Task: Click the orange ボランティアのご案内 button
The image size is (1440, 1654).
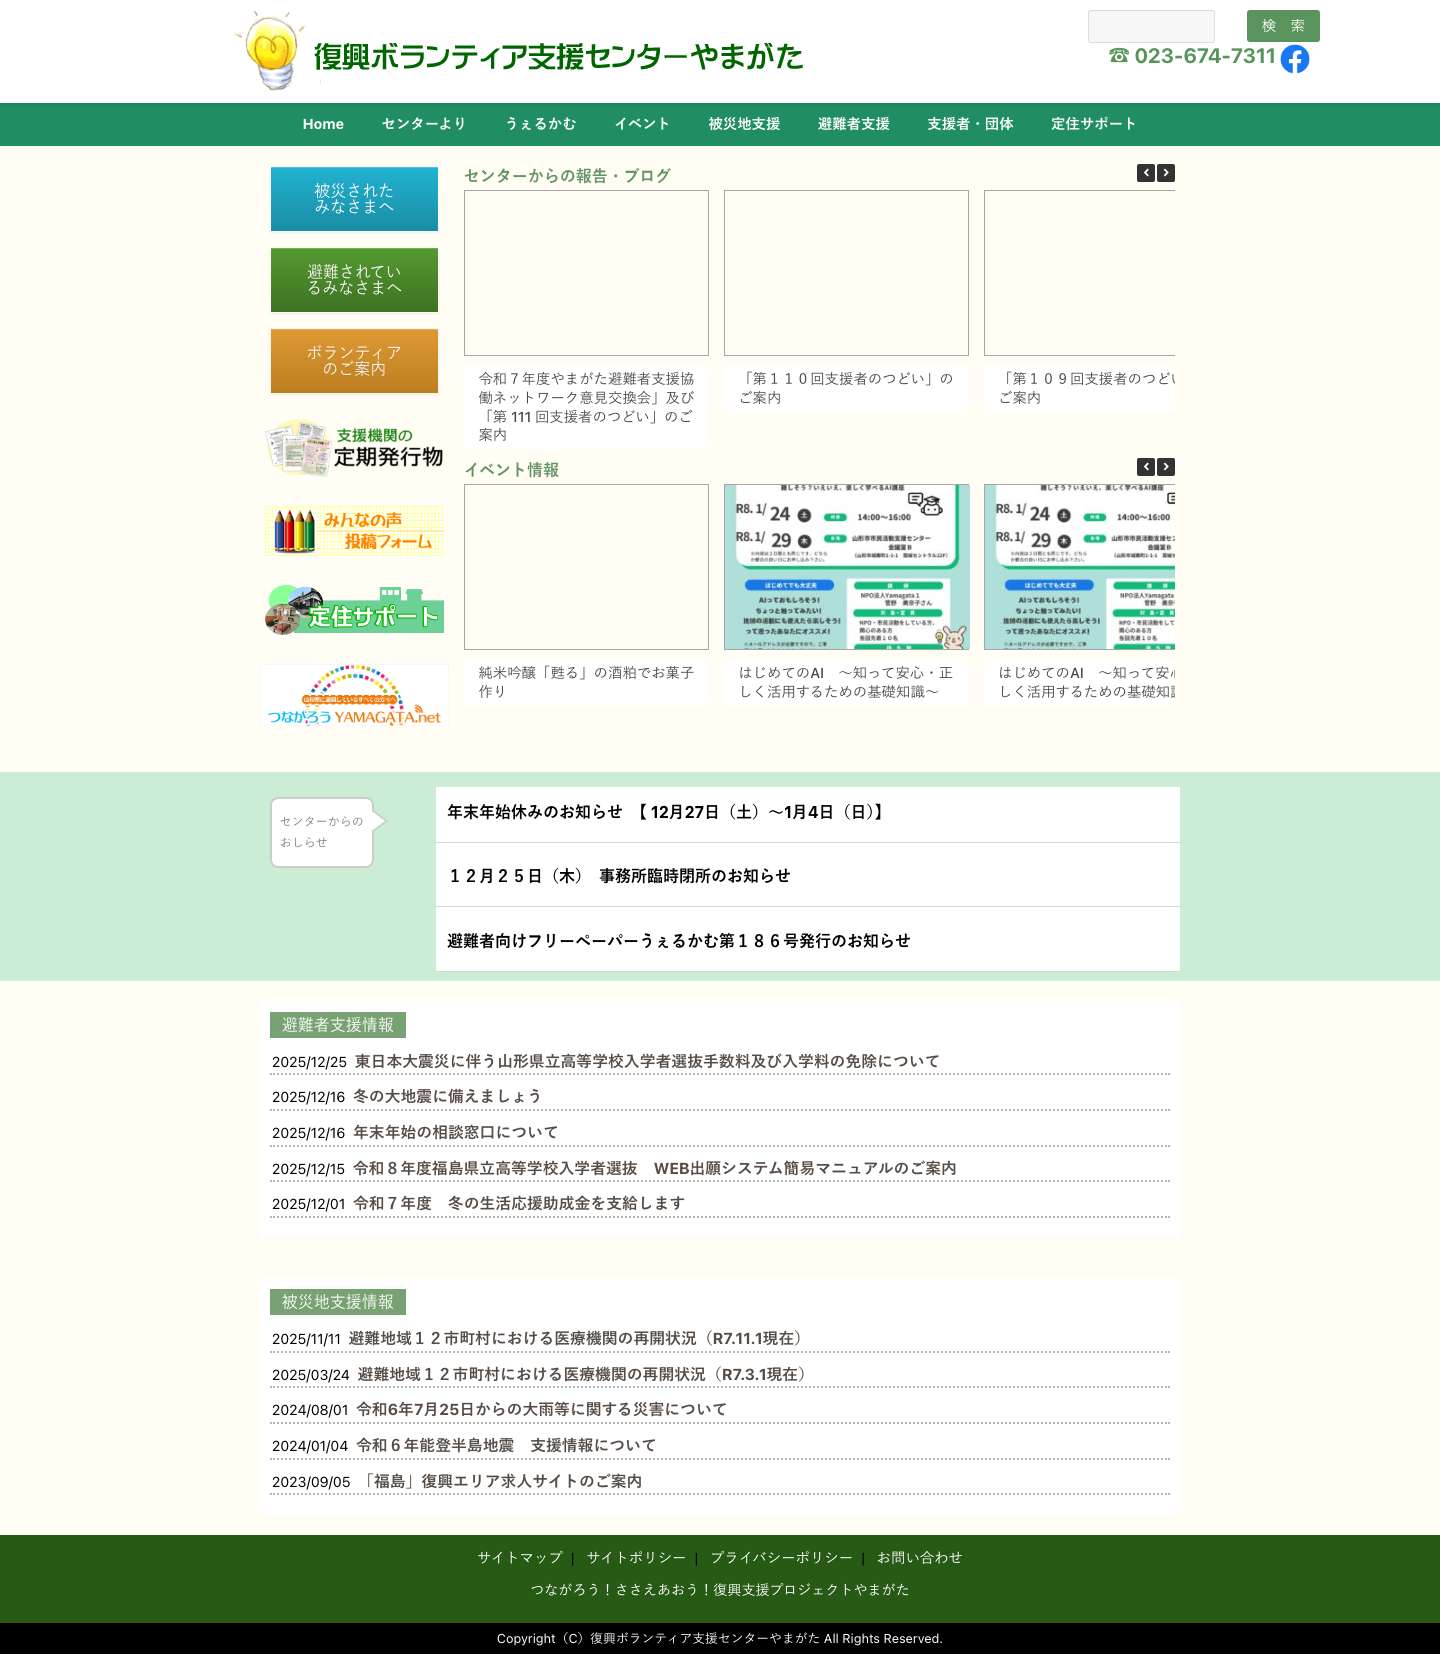Action: pos(354,361)
